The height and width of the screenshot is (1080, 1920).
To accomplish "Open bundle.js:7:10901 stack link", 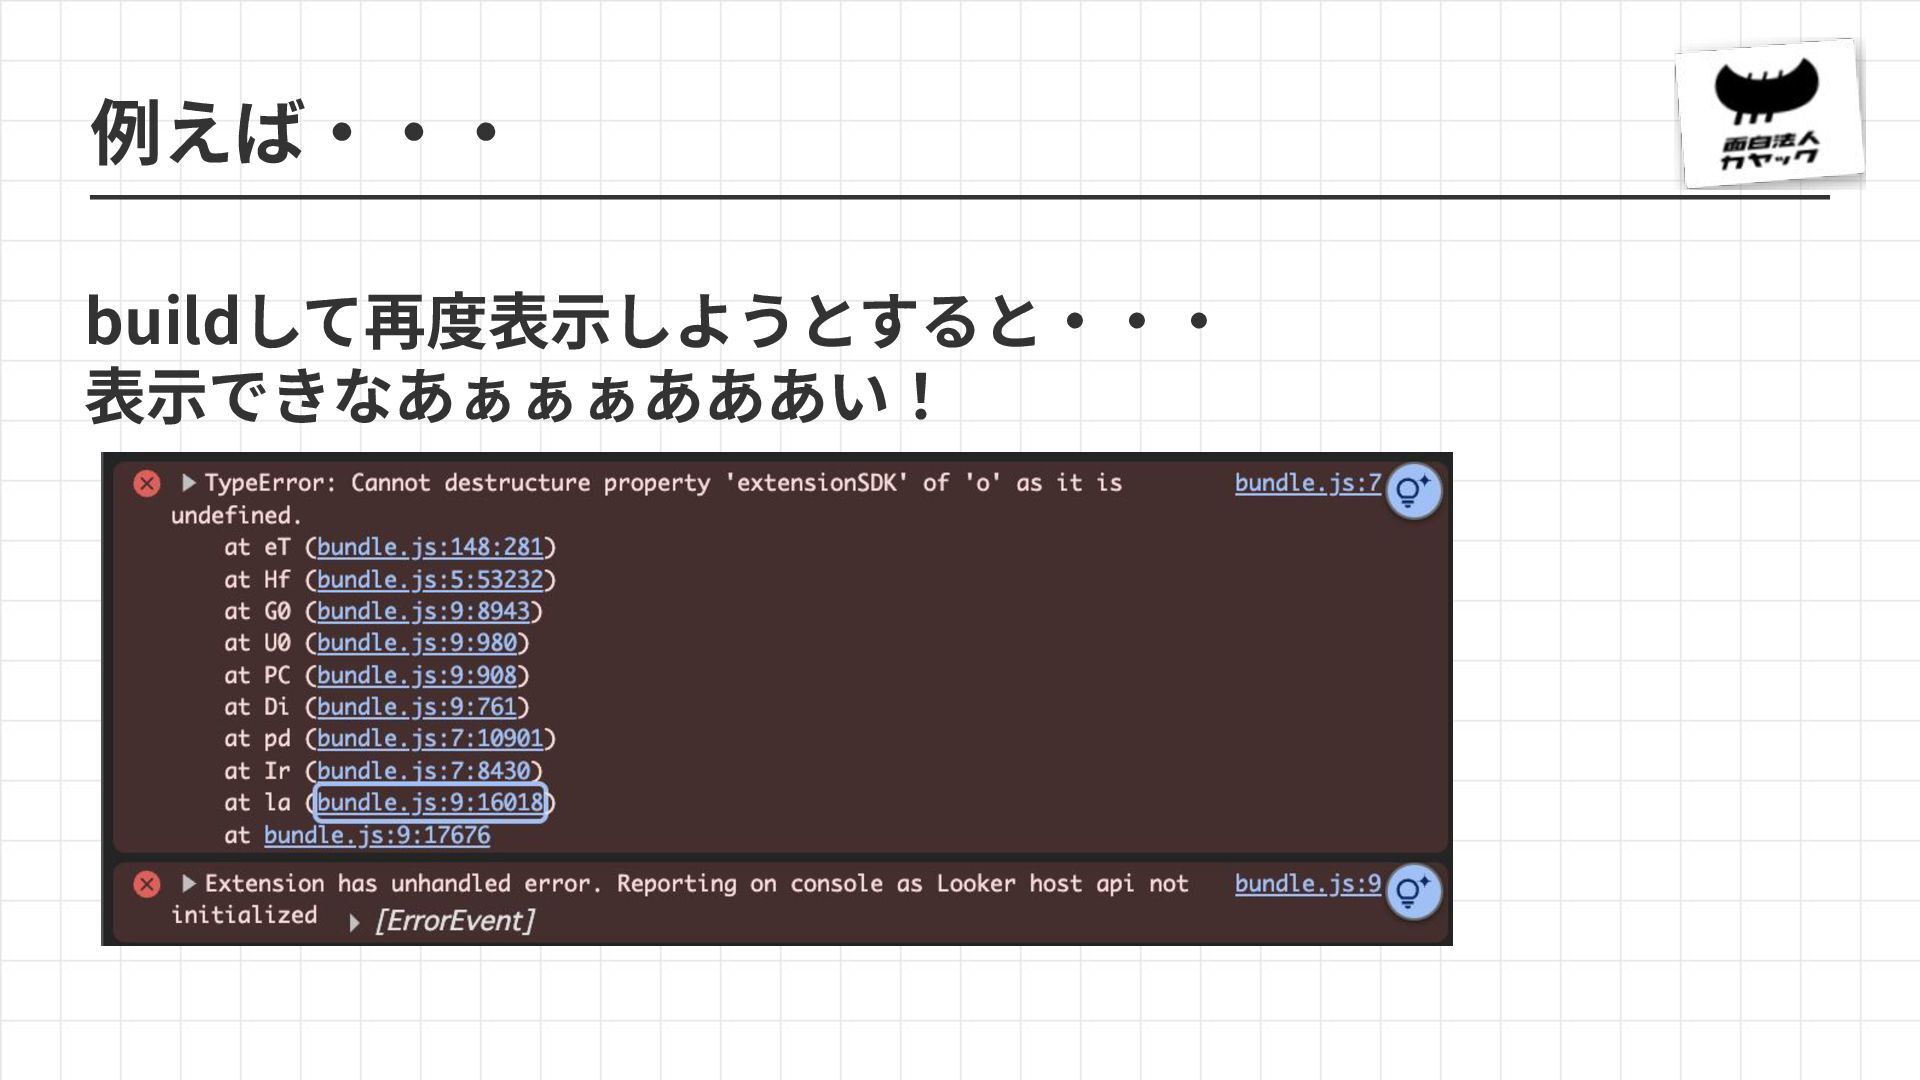I will point(430,739).
